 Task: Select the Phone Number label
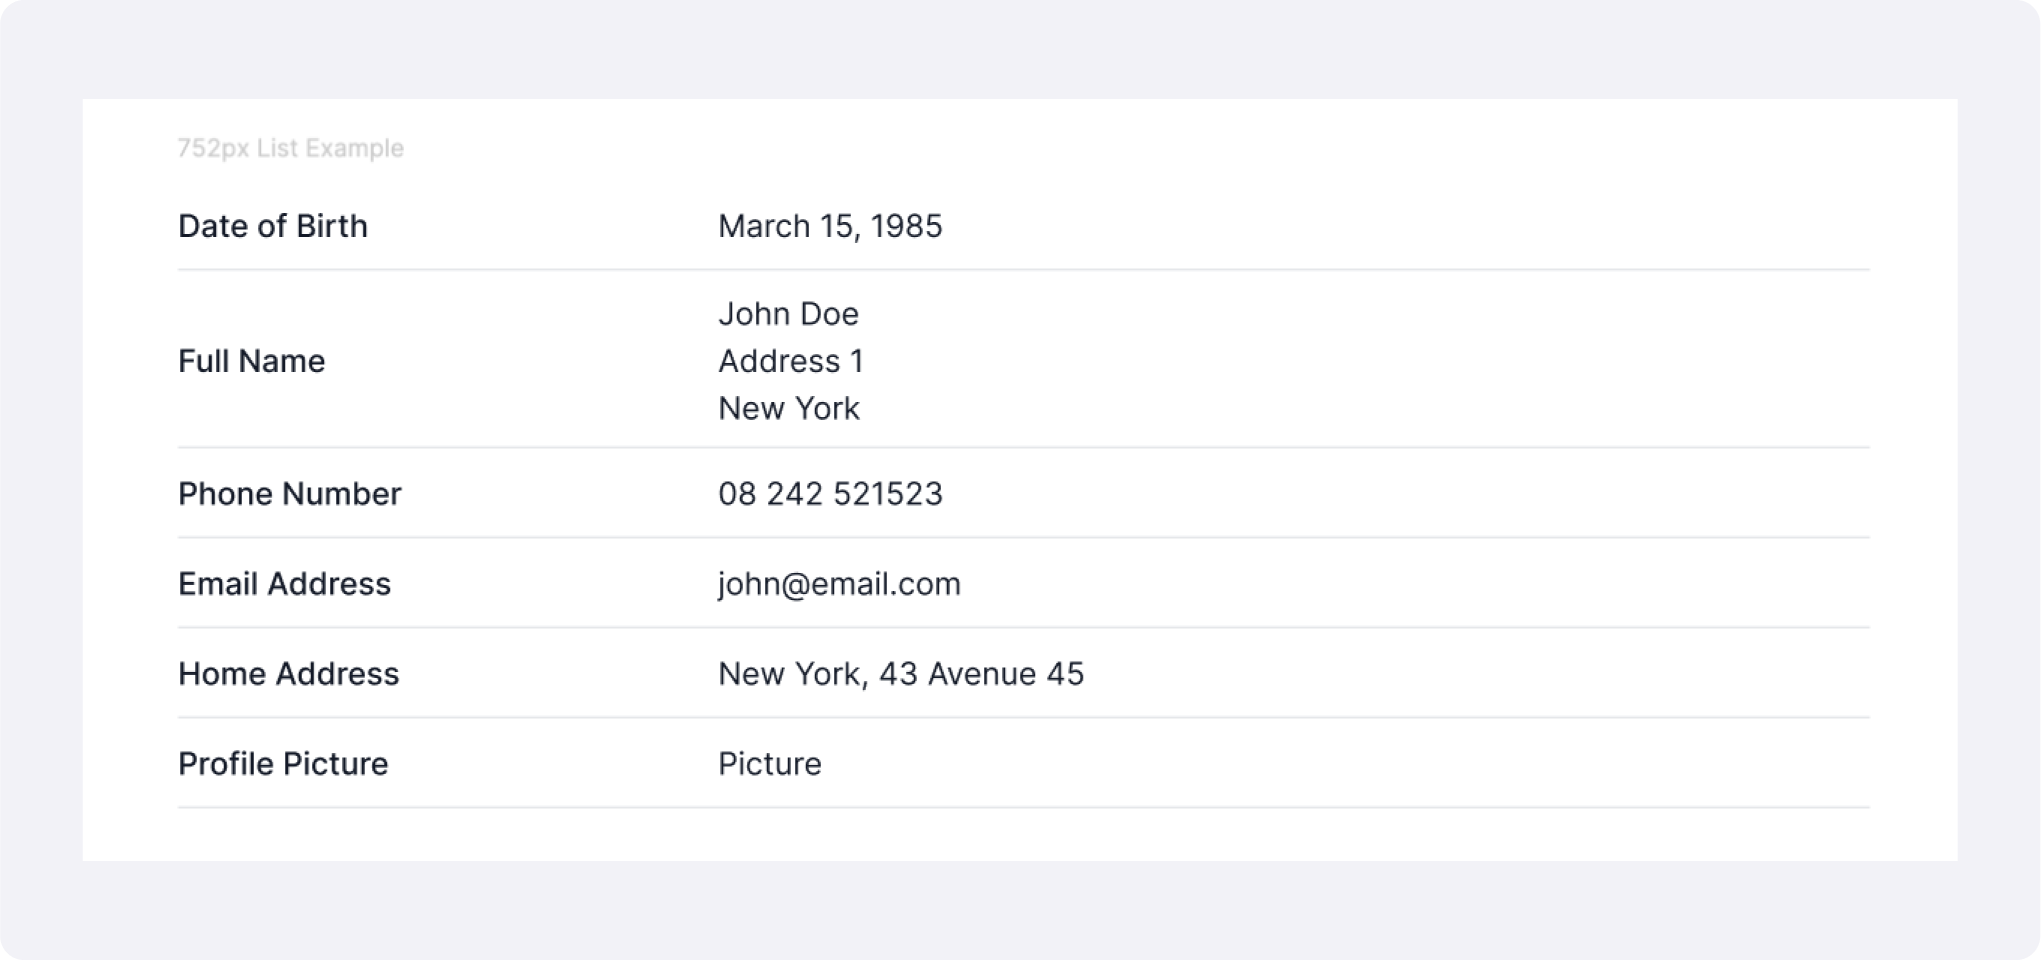tap(290, 494)
